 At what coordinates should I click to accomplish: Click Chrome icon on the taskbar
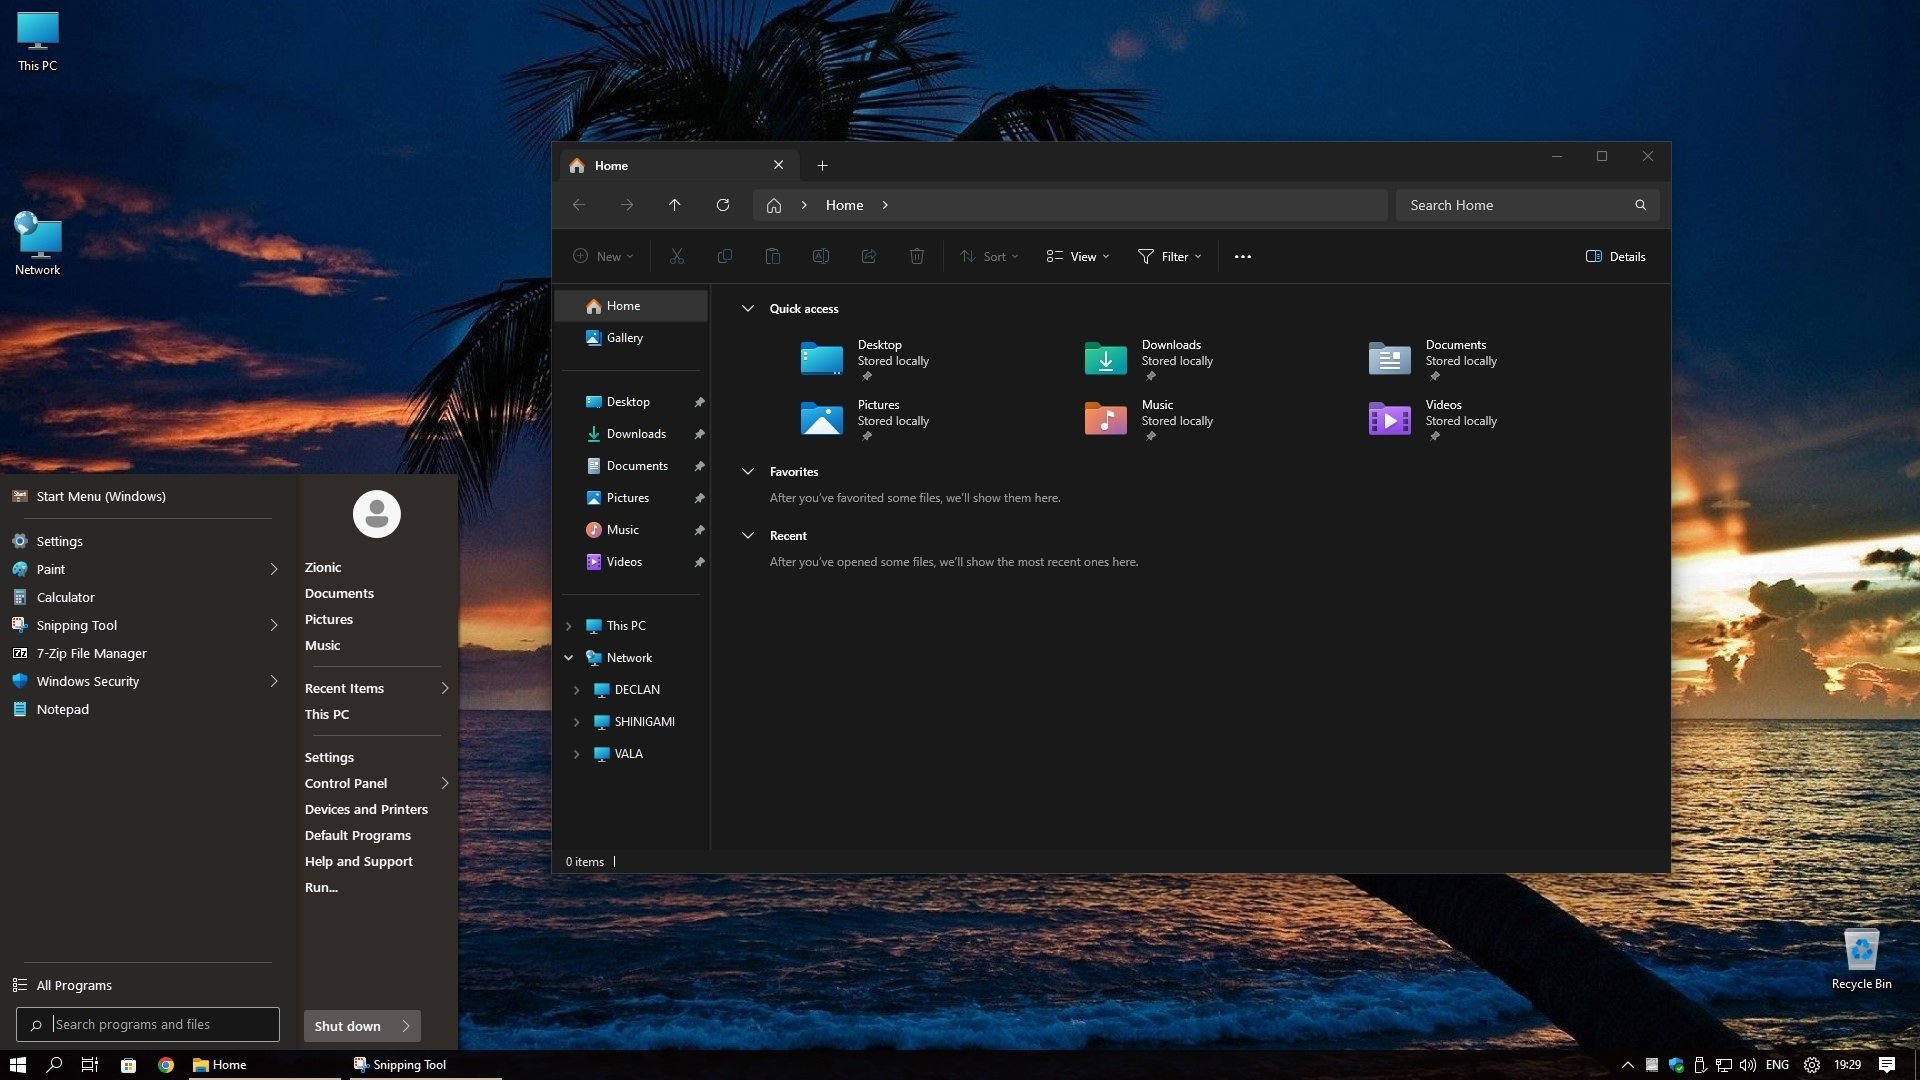click(x=166, y=1065)
